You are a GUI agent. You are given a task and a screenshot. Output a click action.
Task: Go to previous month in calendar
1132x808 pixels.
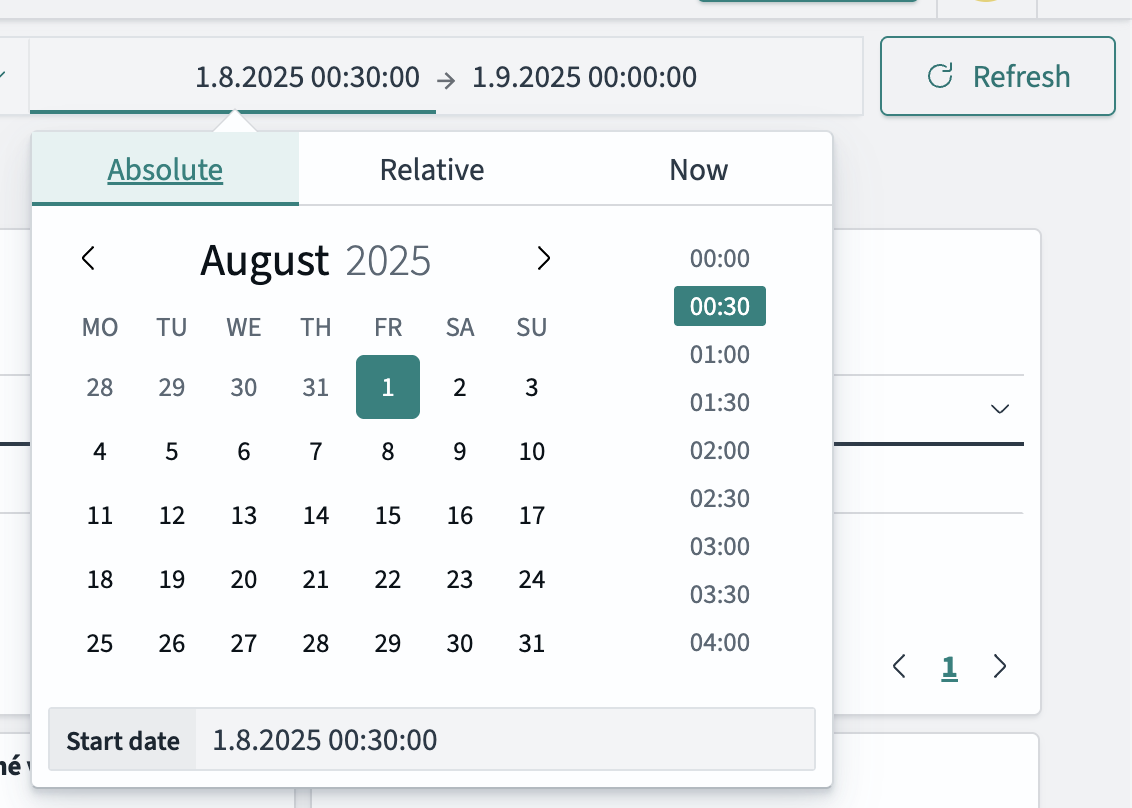tap(88, 259)
